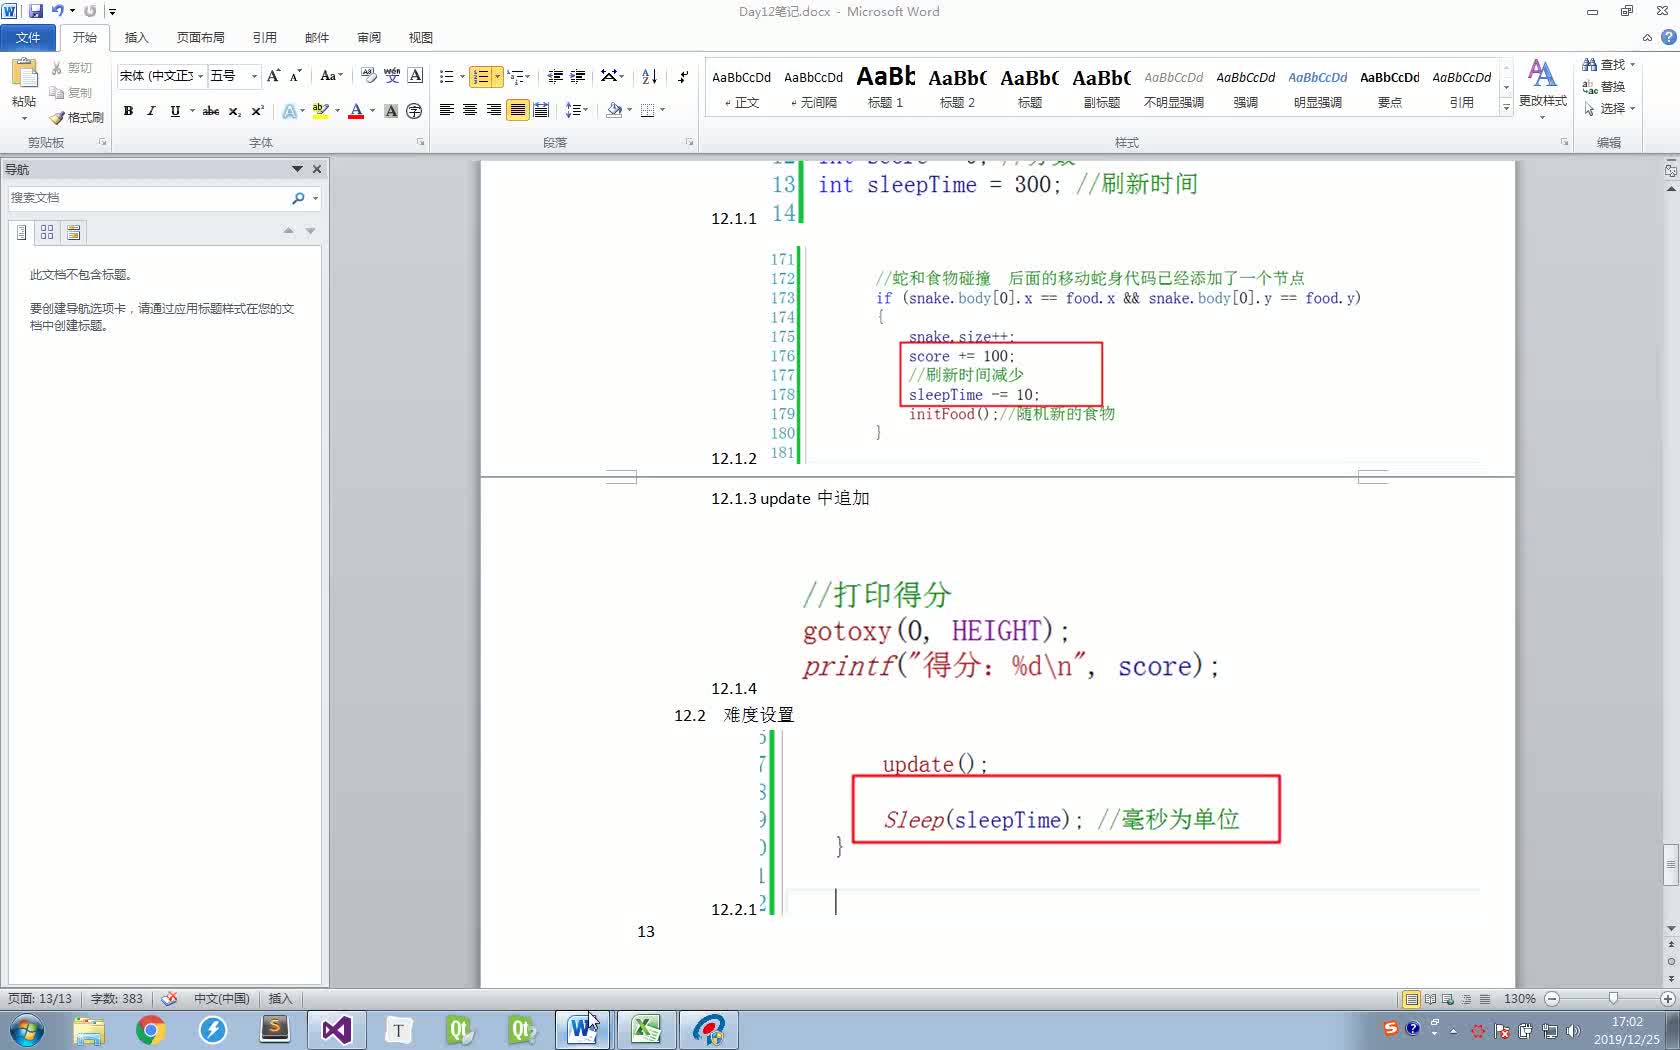
Task: Apply the 标题 2 heading style
Action: point(957,87)
